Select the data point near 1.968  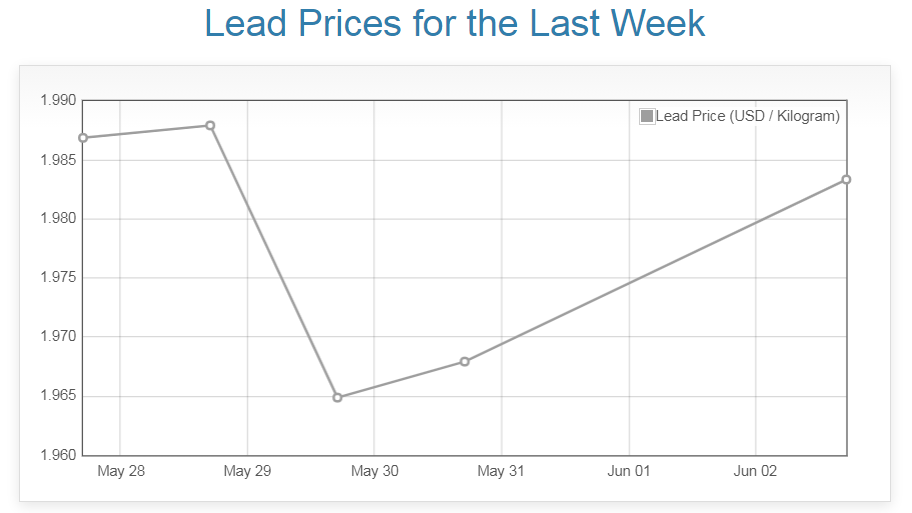coord(465,361)
